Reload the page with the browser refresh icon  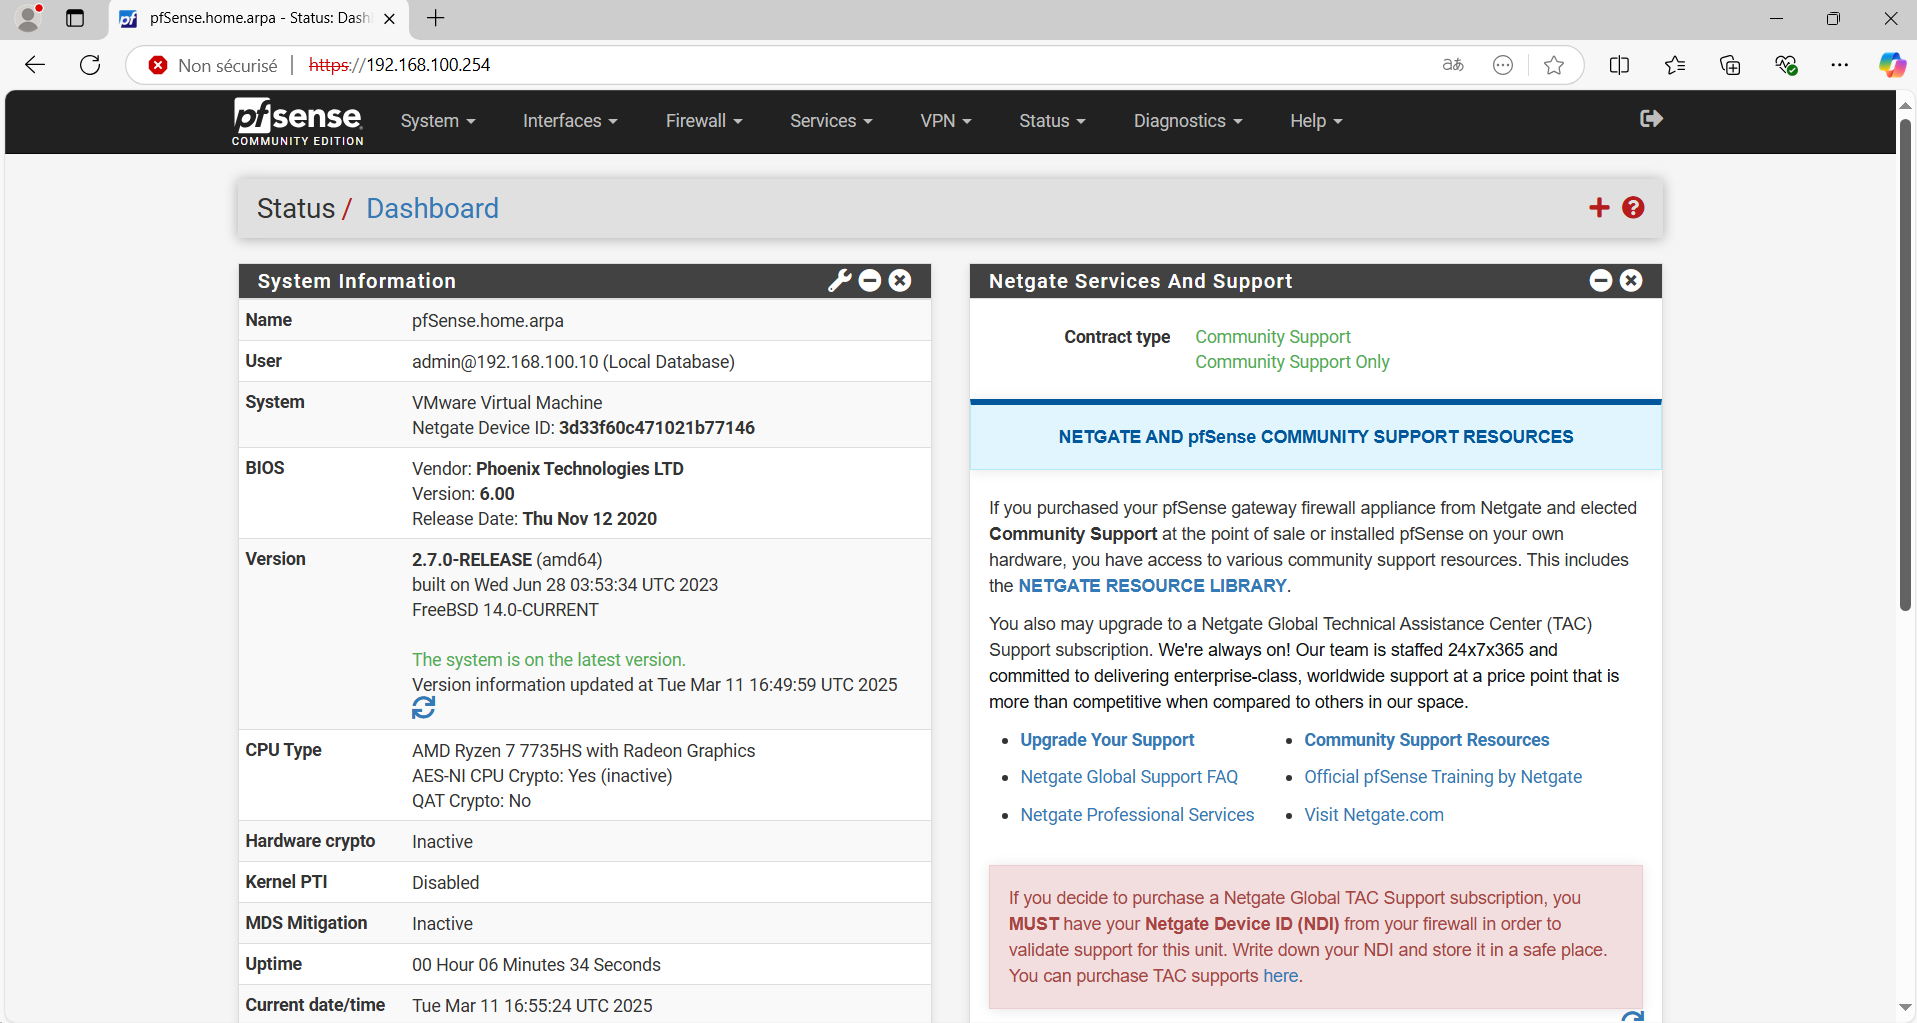pyautogui.click(x=89, y=64)
